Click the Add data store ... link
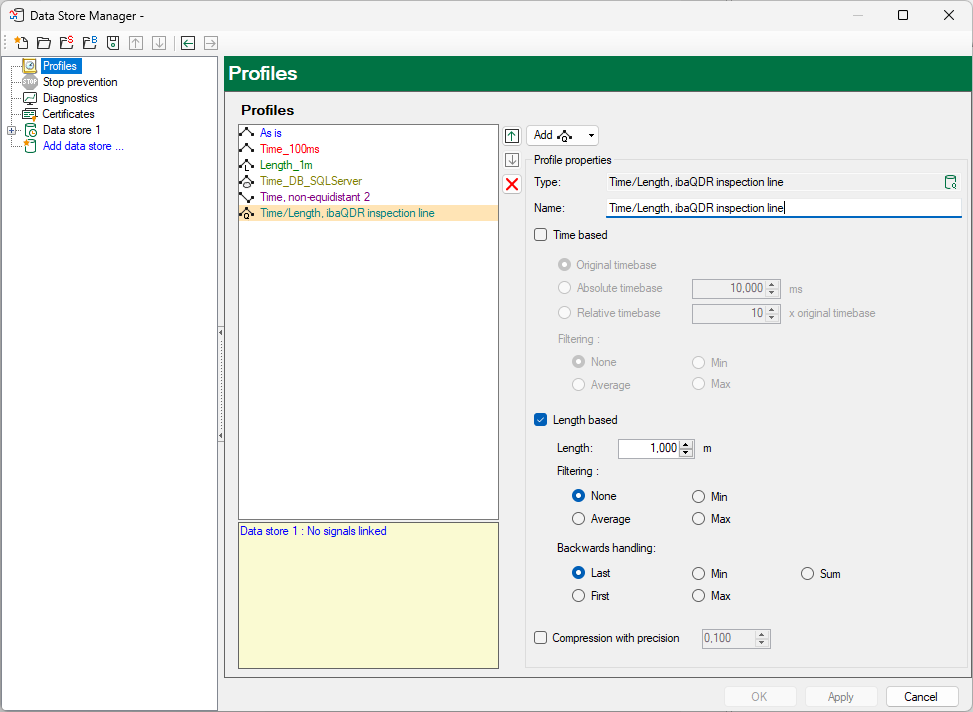The height and width of the screenshot is (712, 973). [83, 146]
